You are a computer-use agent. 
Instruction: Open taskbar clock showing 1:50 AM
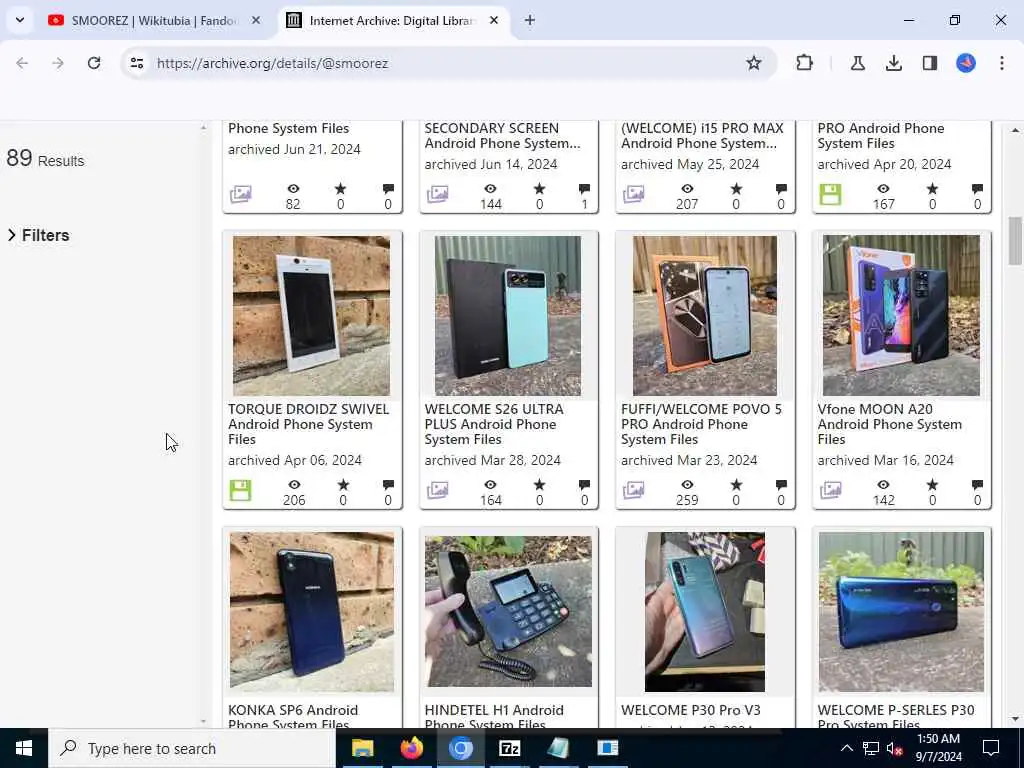[938, 748]
